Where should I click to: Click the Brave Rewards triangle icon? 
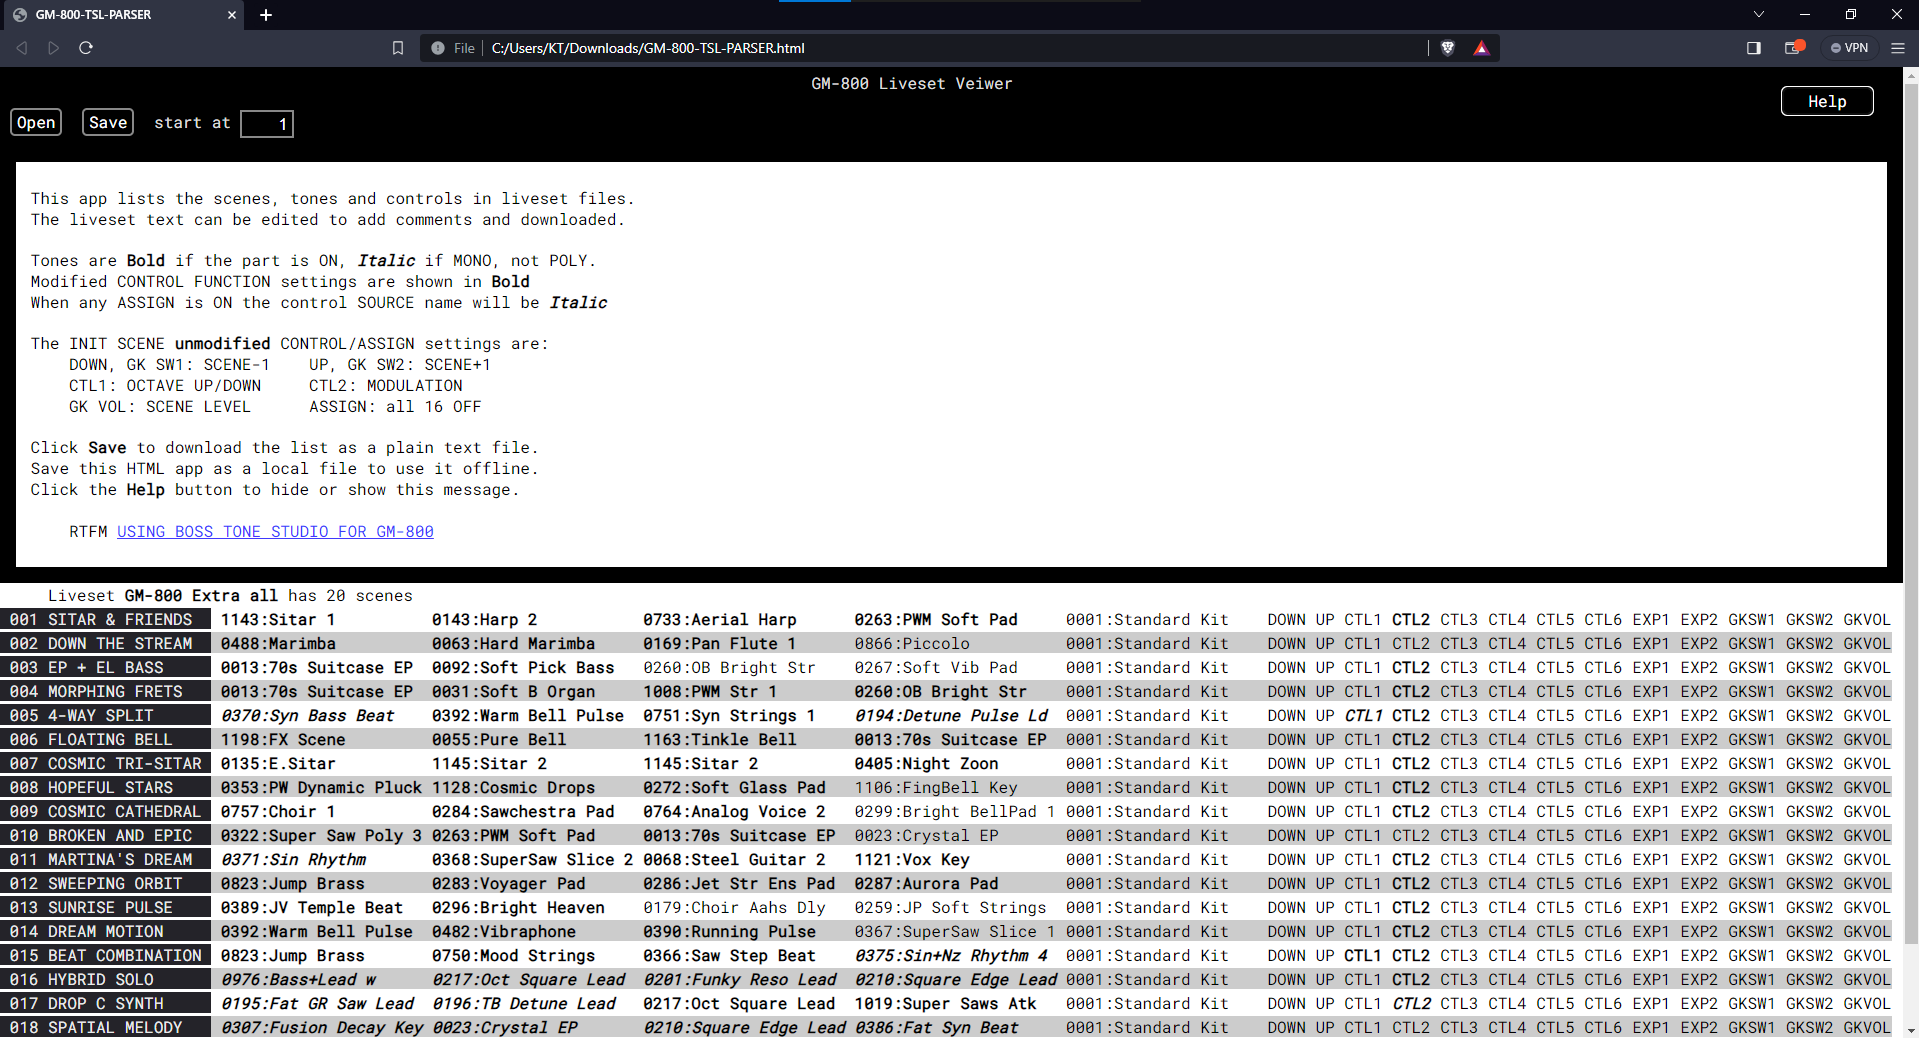click(1481, 48)
